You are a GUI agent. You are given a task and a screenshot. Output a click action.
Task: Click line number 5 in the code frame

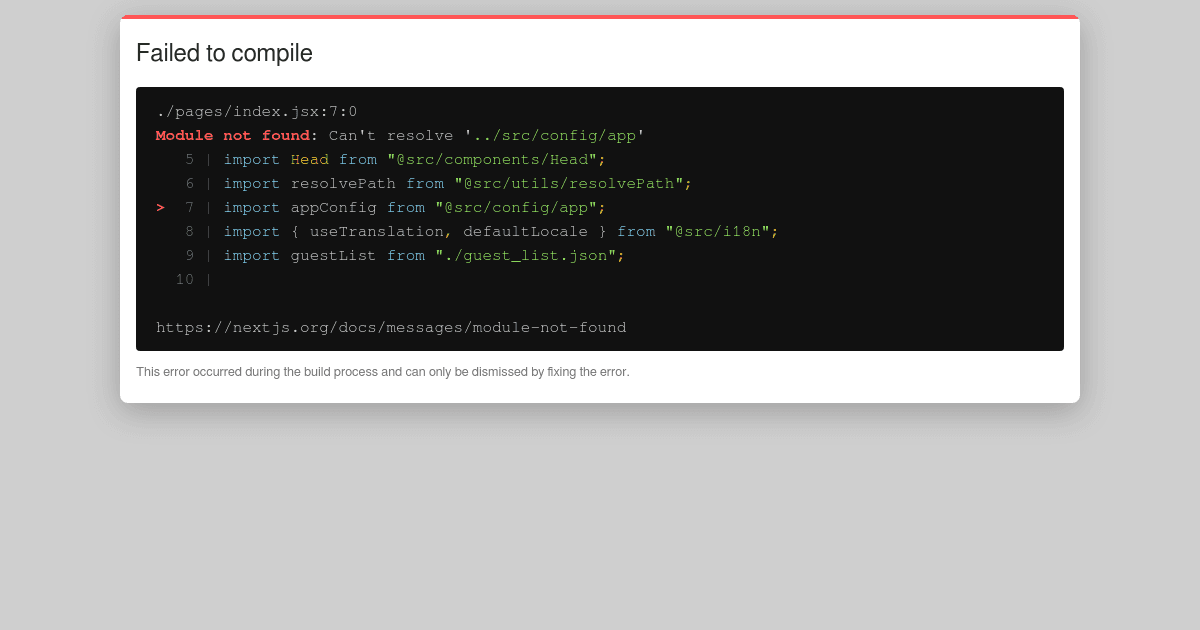coord(189,159)
